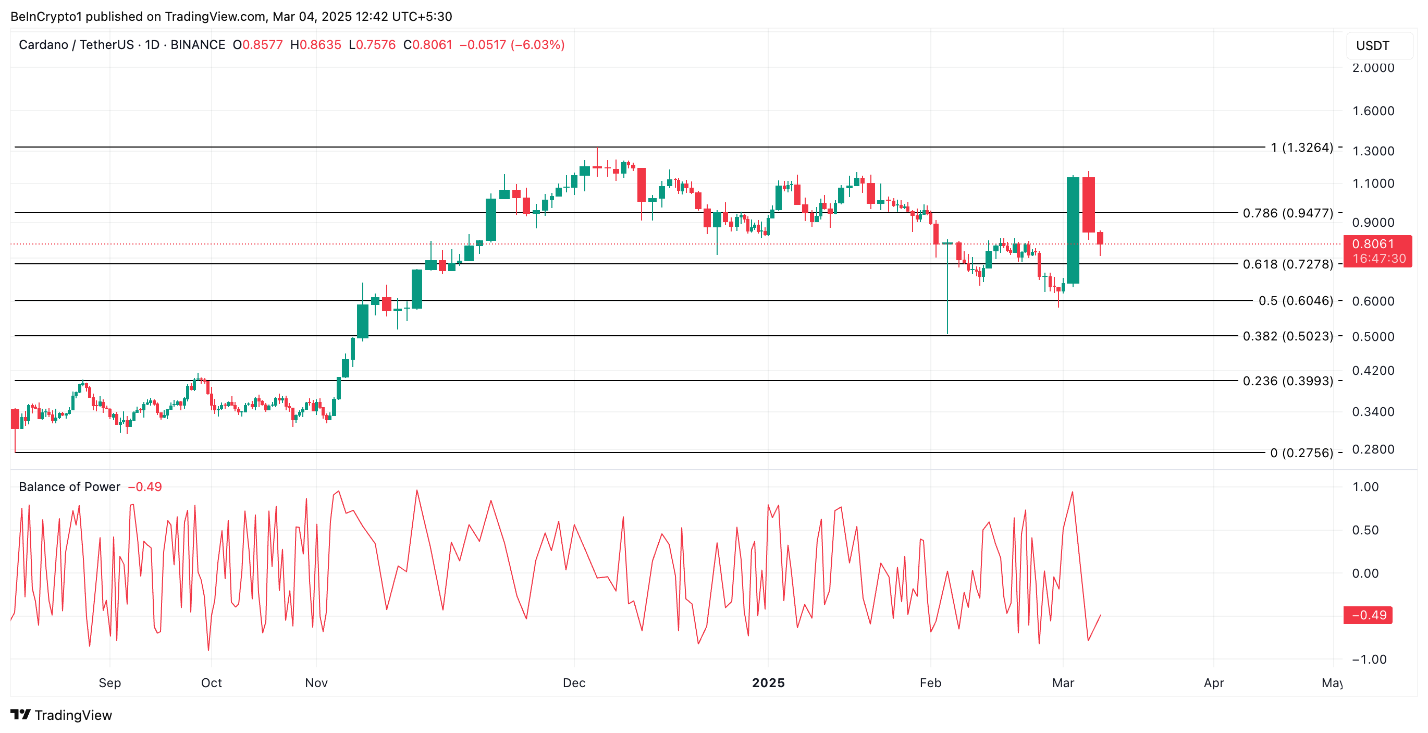Image resolution: width=1428 pixels, height=733 pixels.
Task: Select the 0.382 (0.5023) Fibonacci level label
Action: click(x=1288, y=336)
